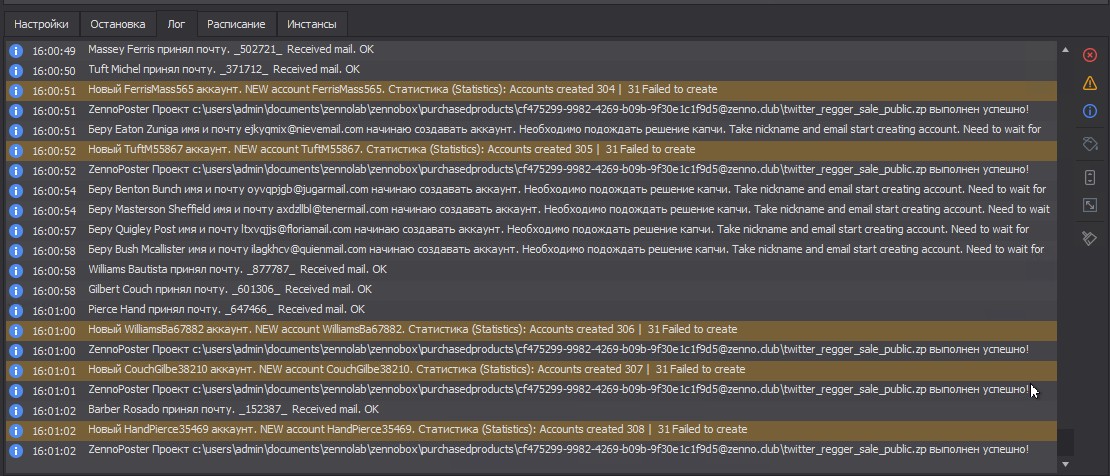Select log entry 'Tuft Michel принял почту'

pyautogui.click(x=531, y=70)
